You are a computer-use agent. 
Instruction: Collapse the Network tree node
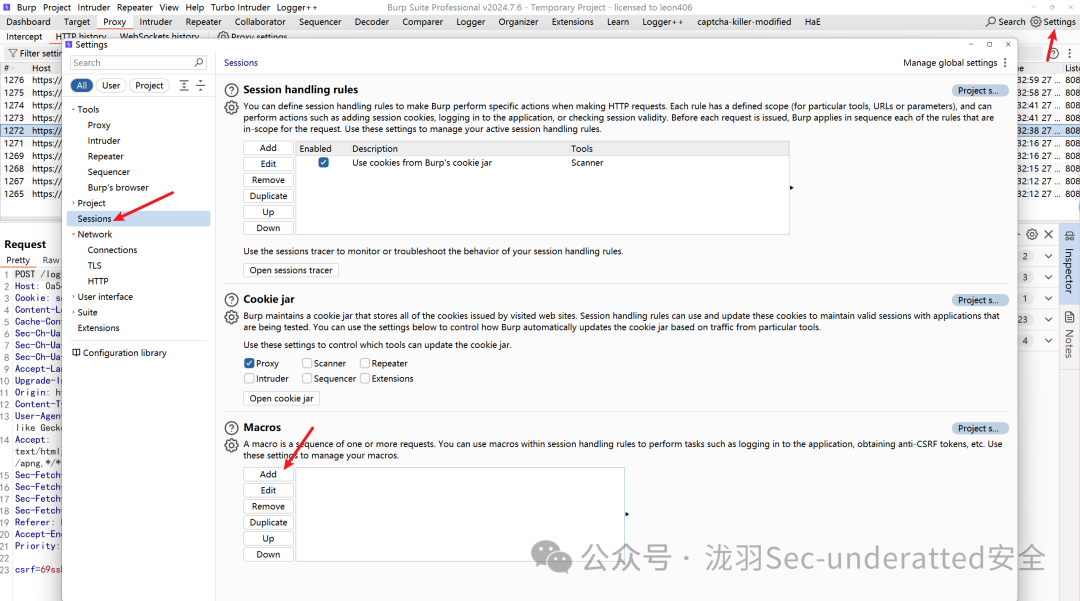point(73,234)
